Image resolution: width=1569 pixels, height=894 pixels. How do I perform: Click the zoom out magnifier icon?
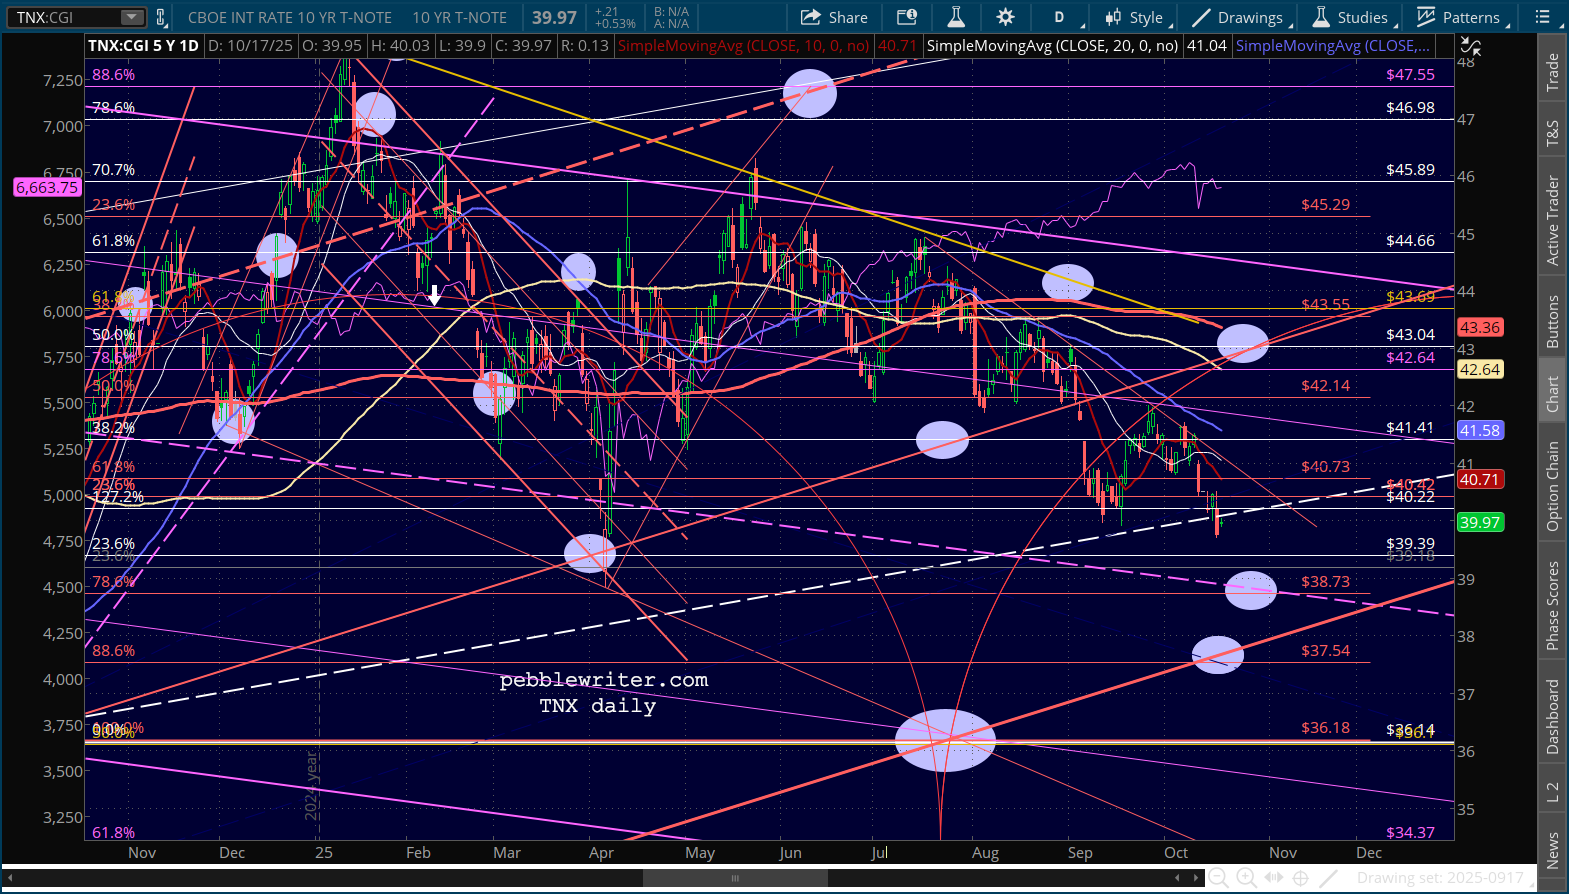(x=1218, y=878)
